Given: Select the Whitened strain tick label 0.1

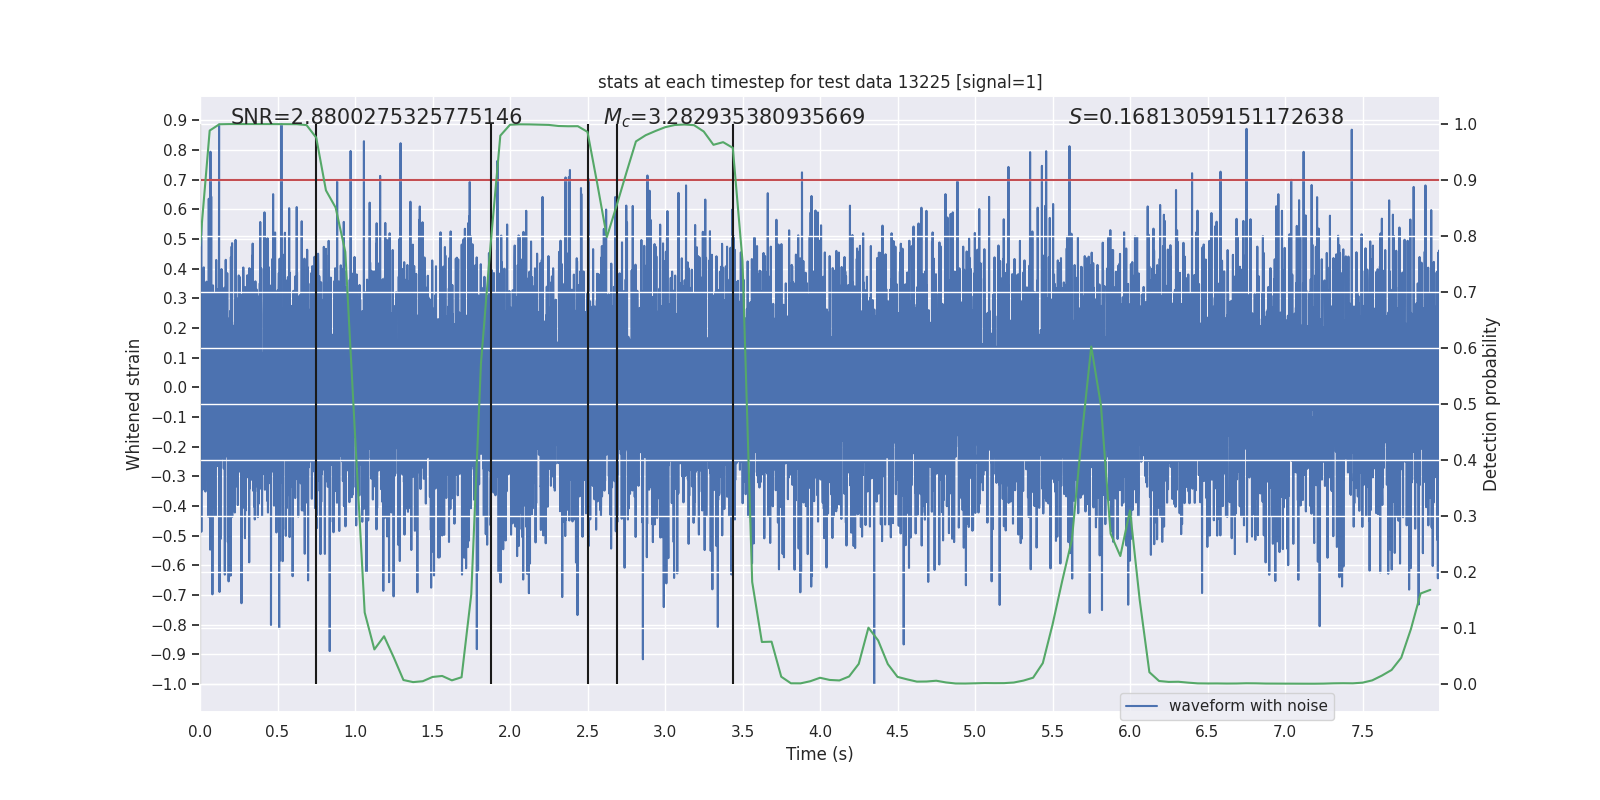Looking at the screenshot, I should 175,358.
